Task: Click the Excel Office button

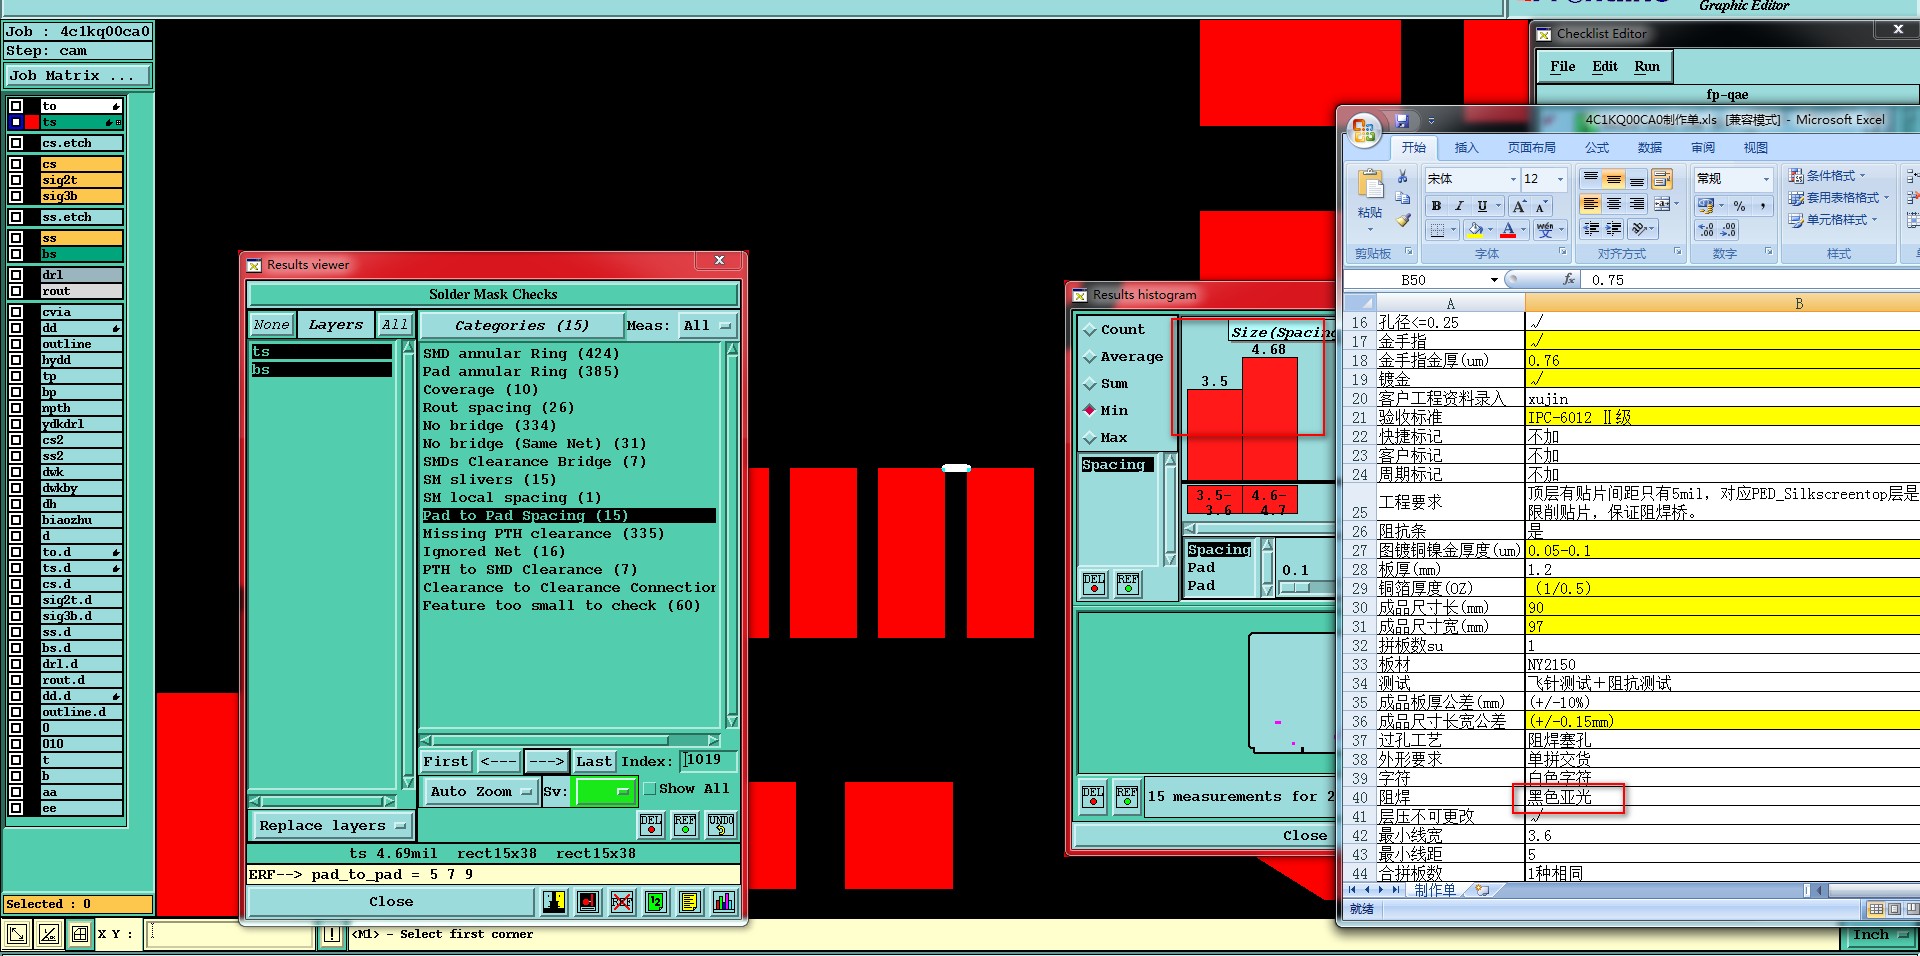Action: pyautogui.click(x=1363, y=131)
